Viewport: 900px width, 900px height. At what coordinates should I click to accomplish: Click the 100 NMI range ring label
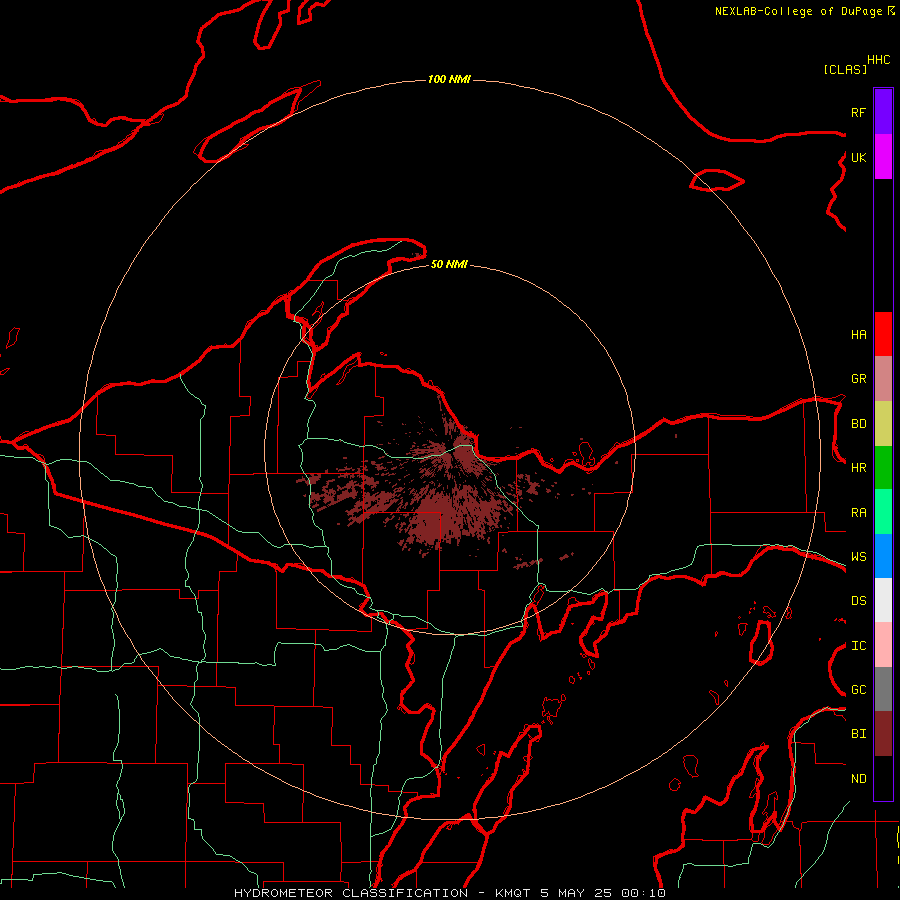[449, 79]
